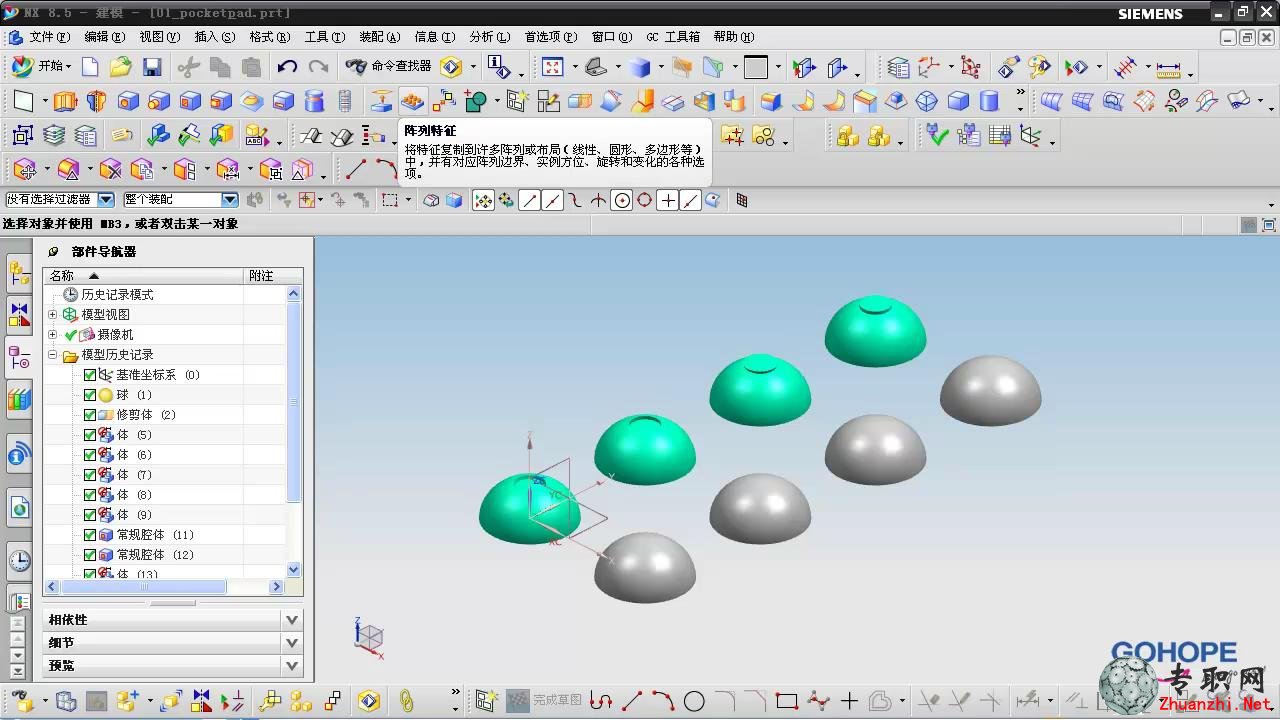1280x720 pixels.
Task: Open the 视图(V) menu
Action: 159,37
